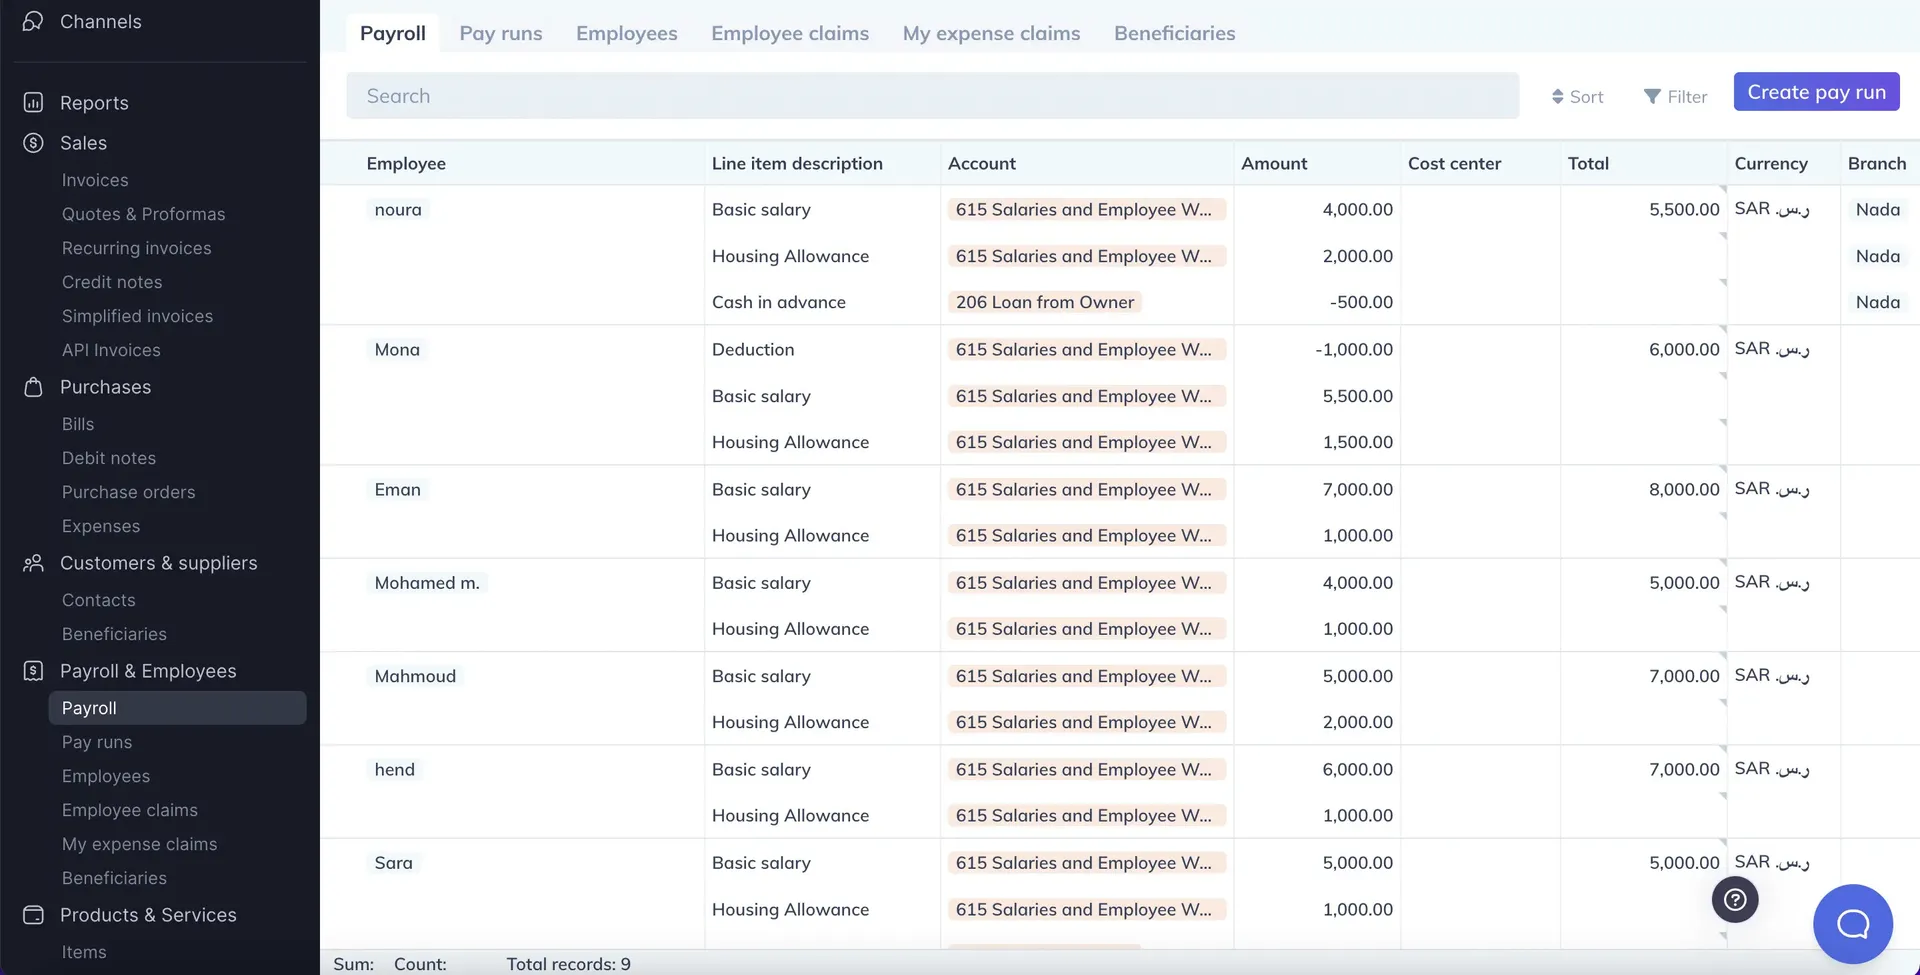1920x975 pixels.
Task: Click the Sort arrows icon
Action: (1557, 96)
